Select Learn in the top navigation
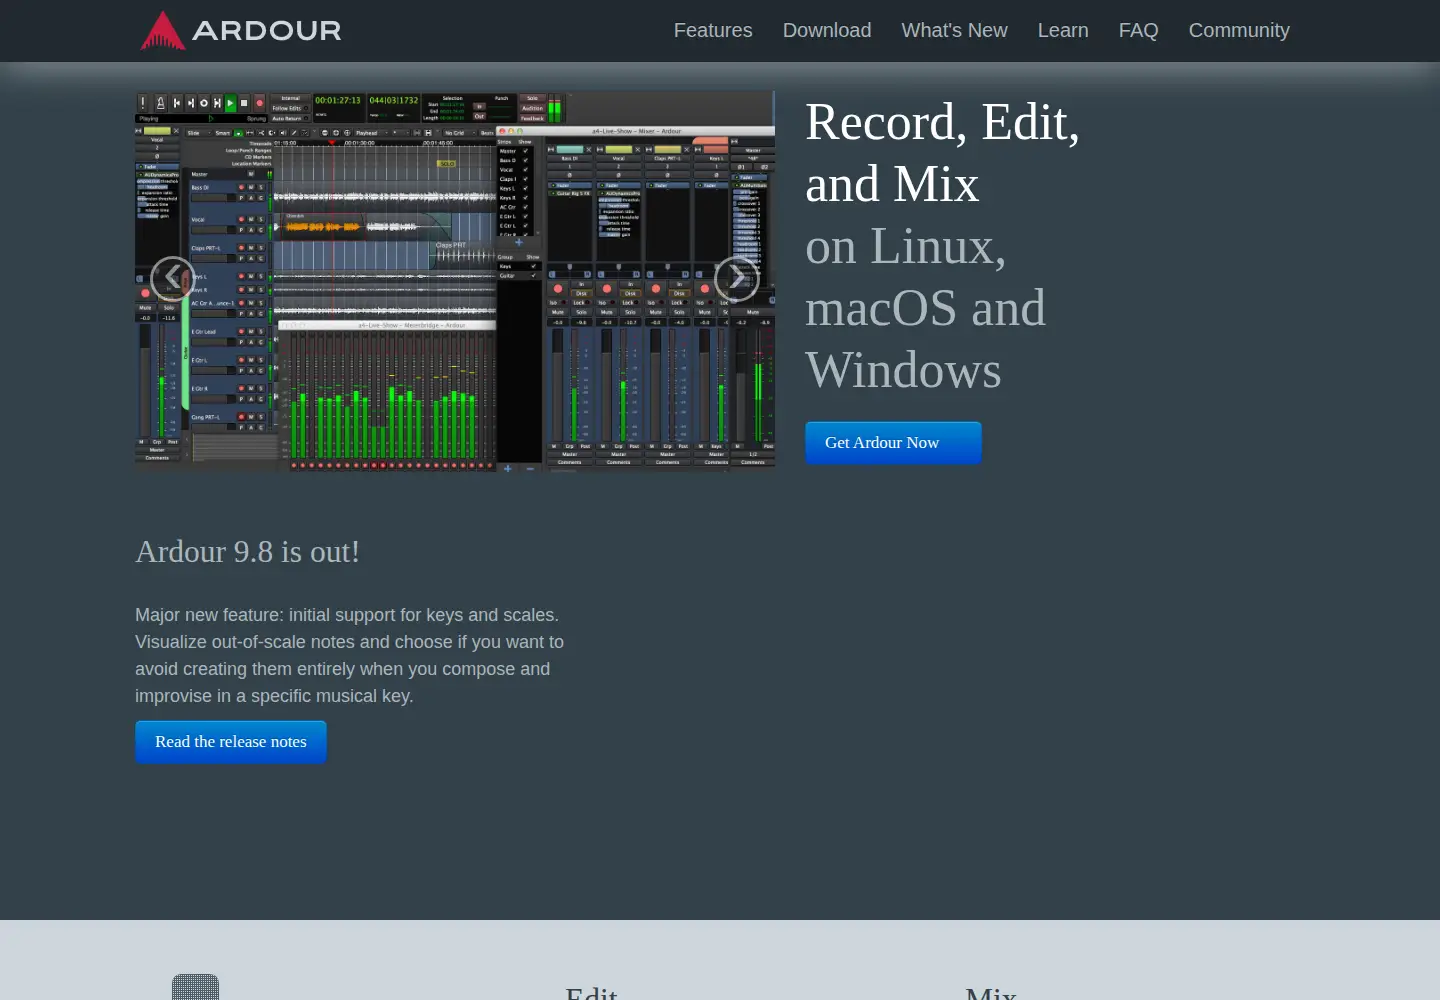Screen dimensions: 1440x1000 (1063, 30)
